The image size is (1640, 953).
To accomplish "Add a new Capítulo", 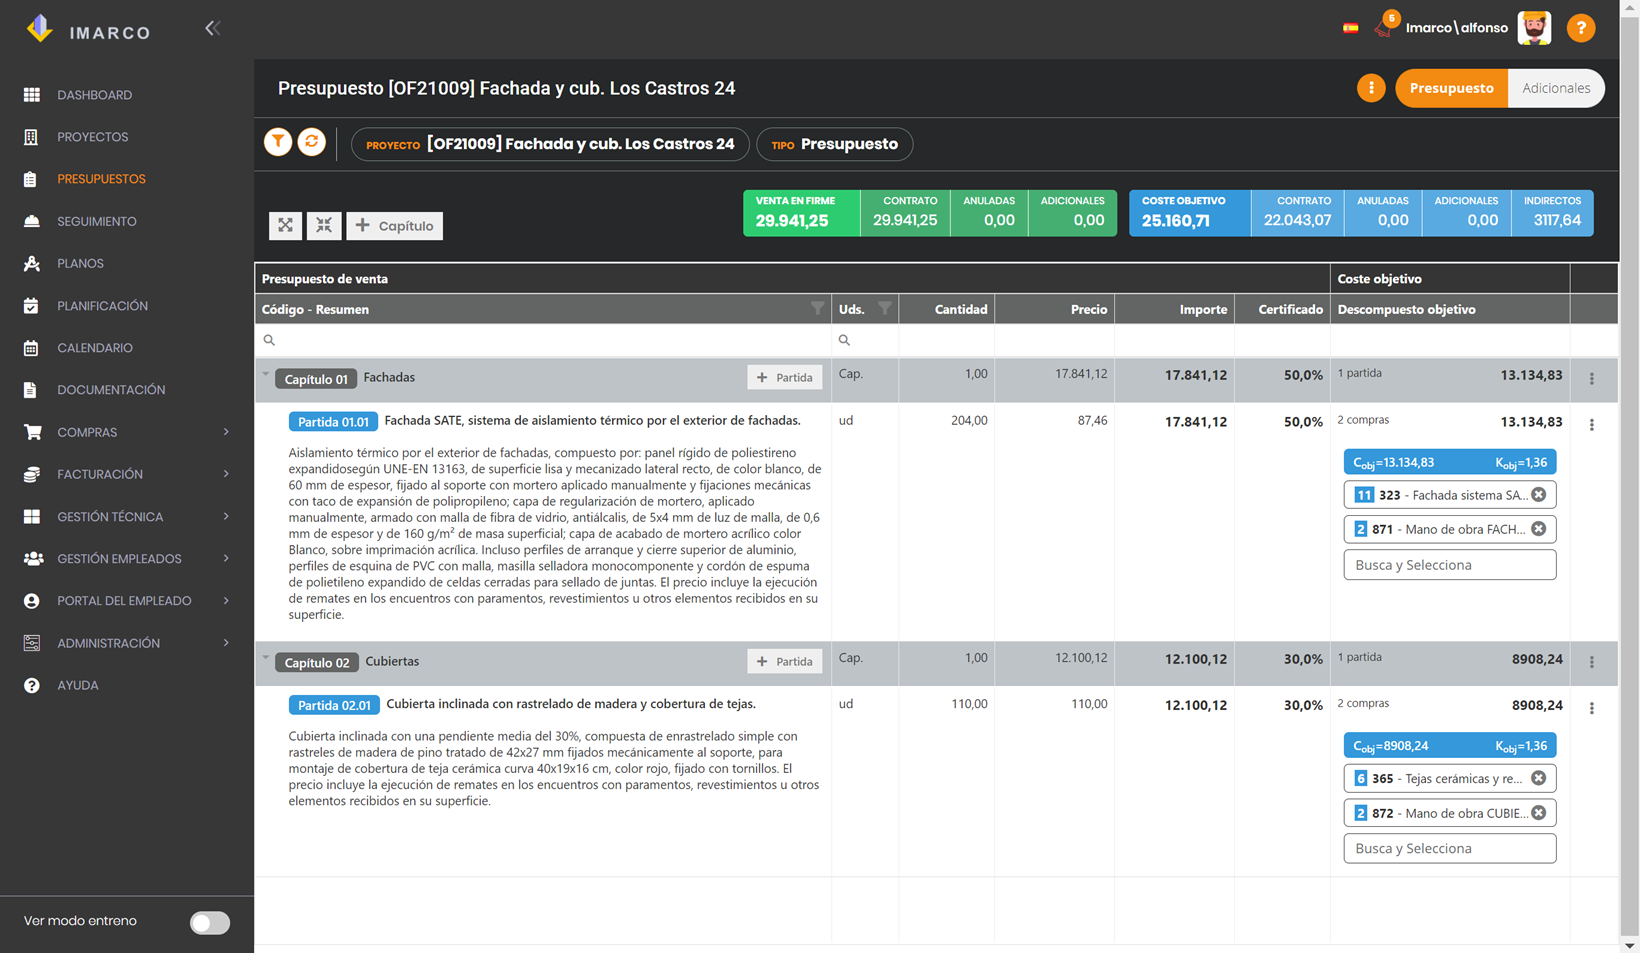I will click(x=395, y=225).
